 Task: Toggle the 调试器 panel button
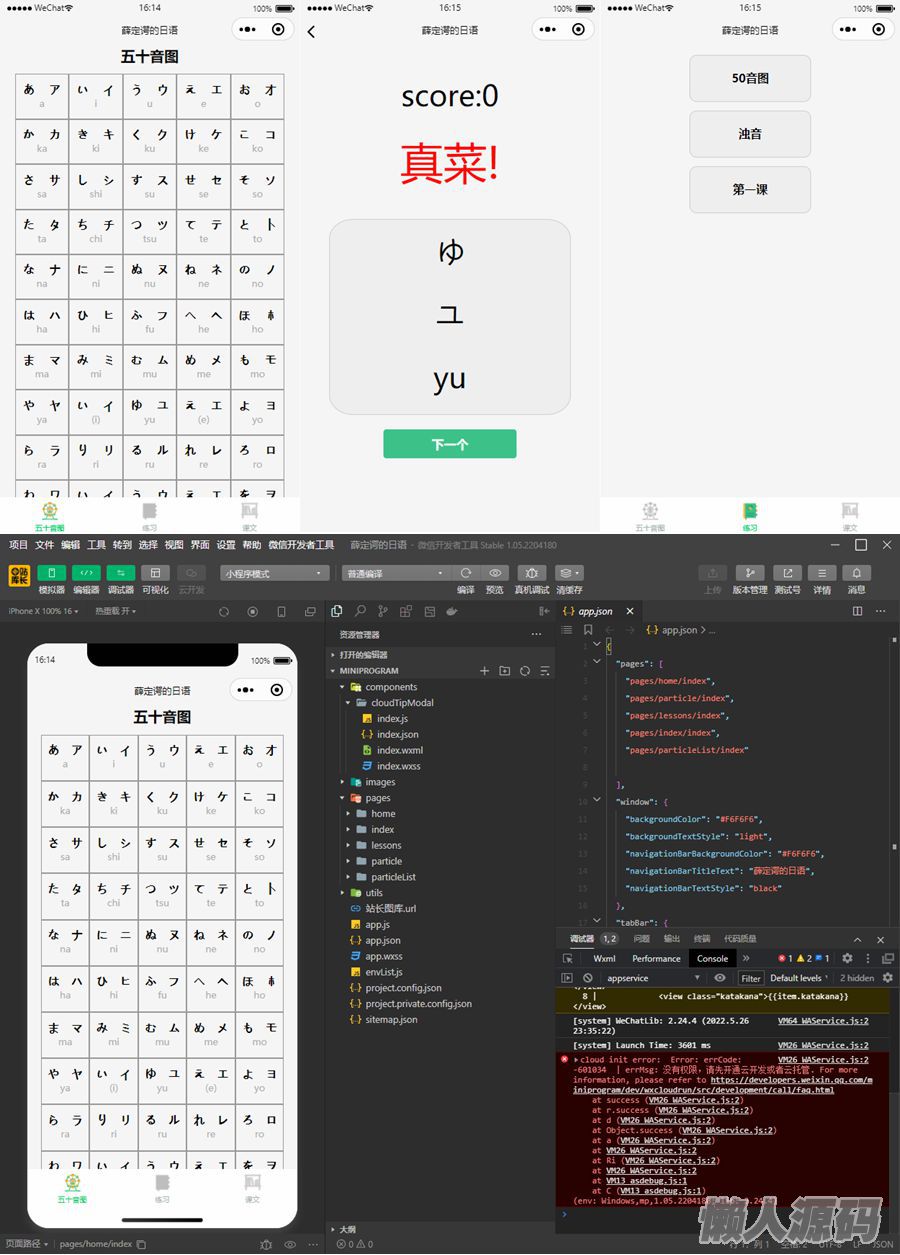[121, 573]
